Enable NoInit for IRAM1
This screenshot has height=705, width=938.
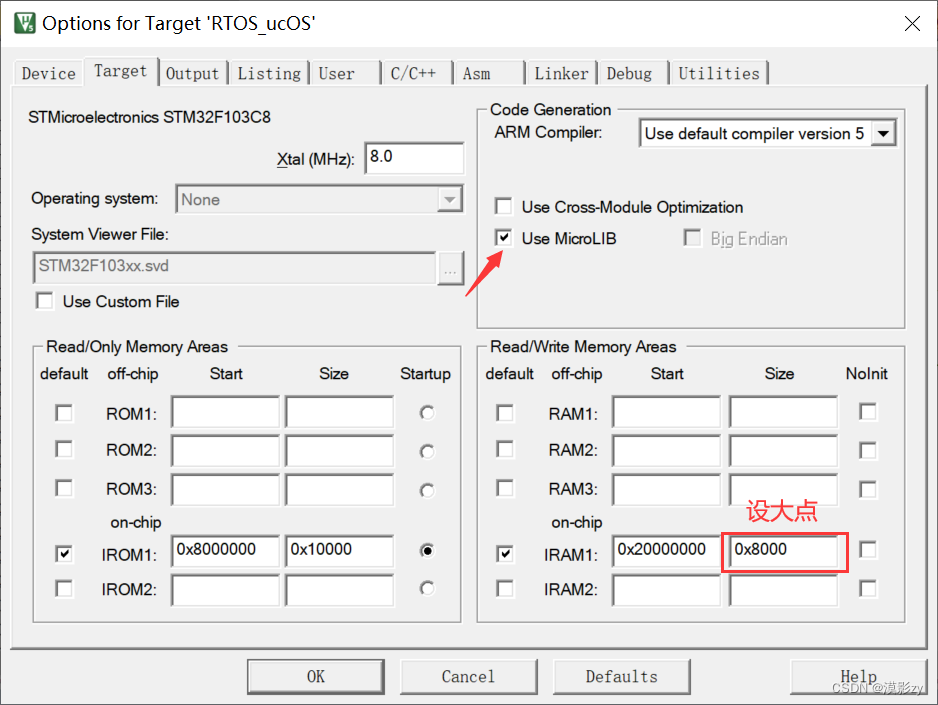(867, 550)
